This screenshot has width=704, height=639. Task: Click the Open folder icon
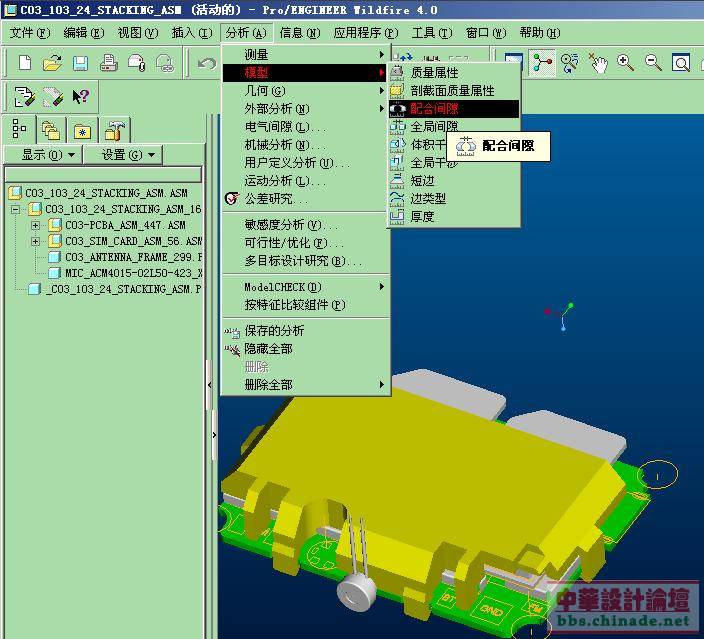tap(53, 63)
